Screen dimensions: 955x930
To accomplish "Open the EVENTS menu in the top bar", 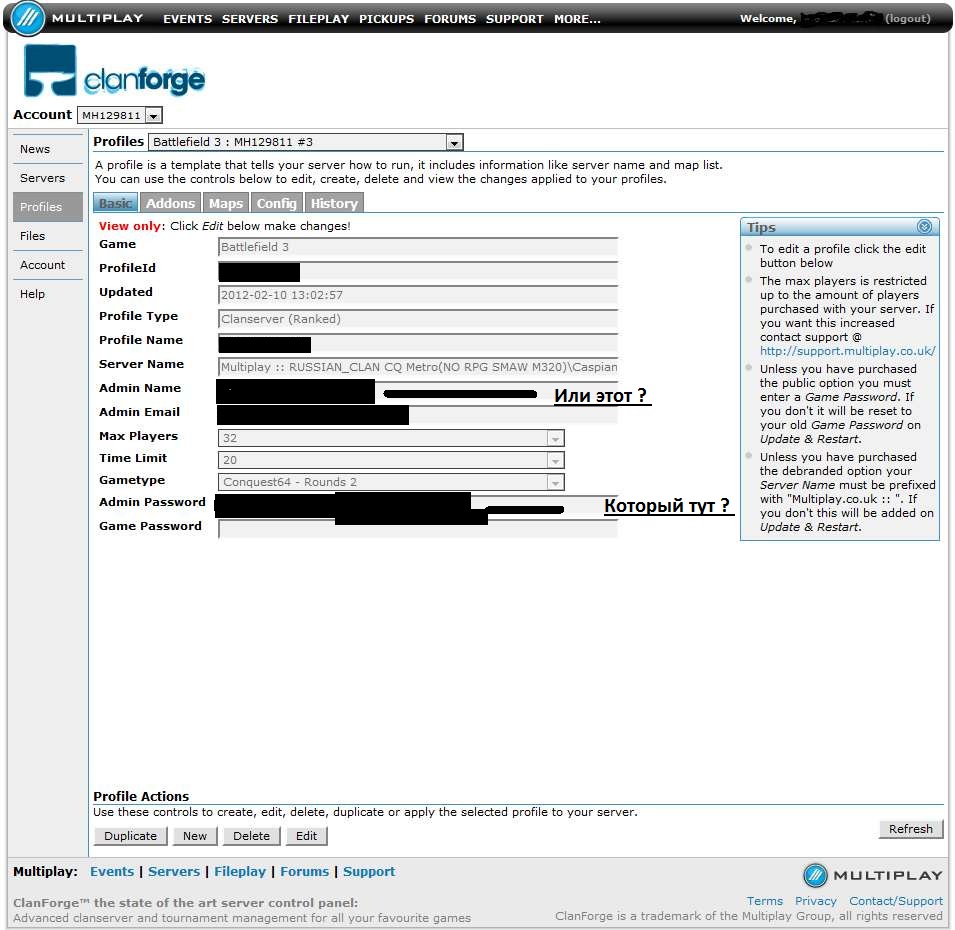I will click(188, 19).
